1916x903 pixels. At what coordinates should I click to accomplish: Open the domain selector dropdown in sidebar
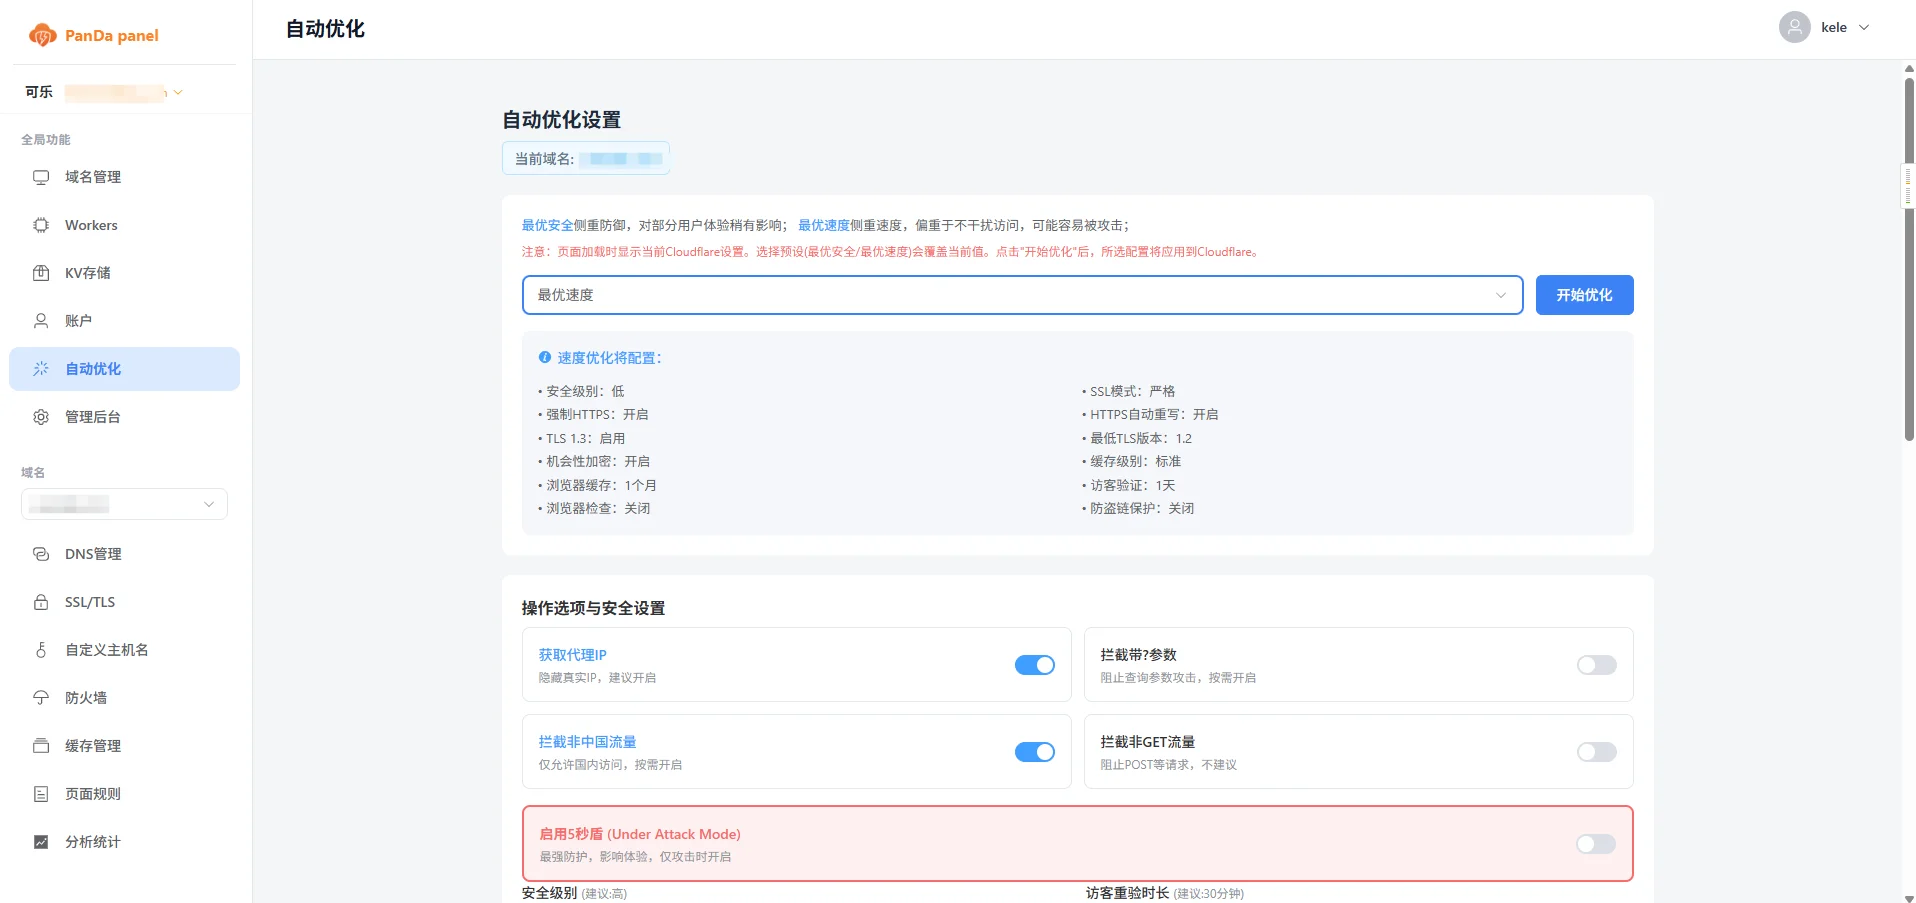(x=124, y=504)
